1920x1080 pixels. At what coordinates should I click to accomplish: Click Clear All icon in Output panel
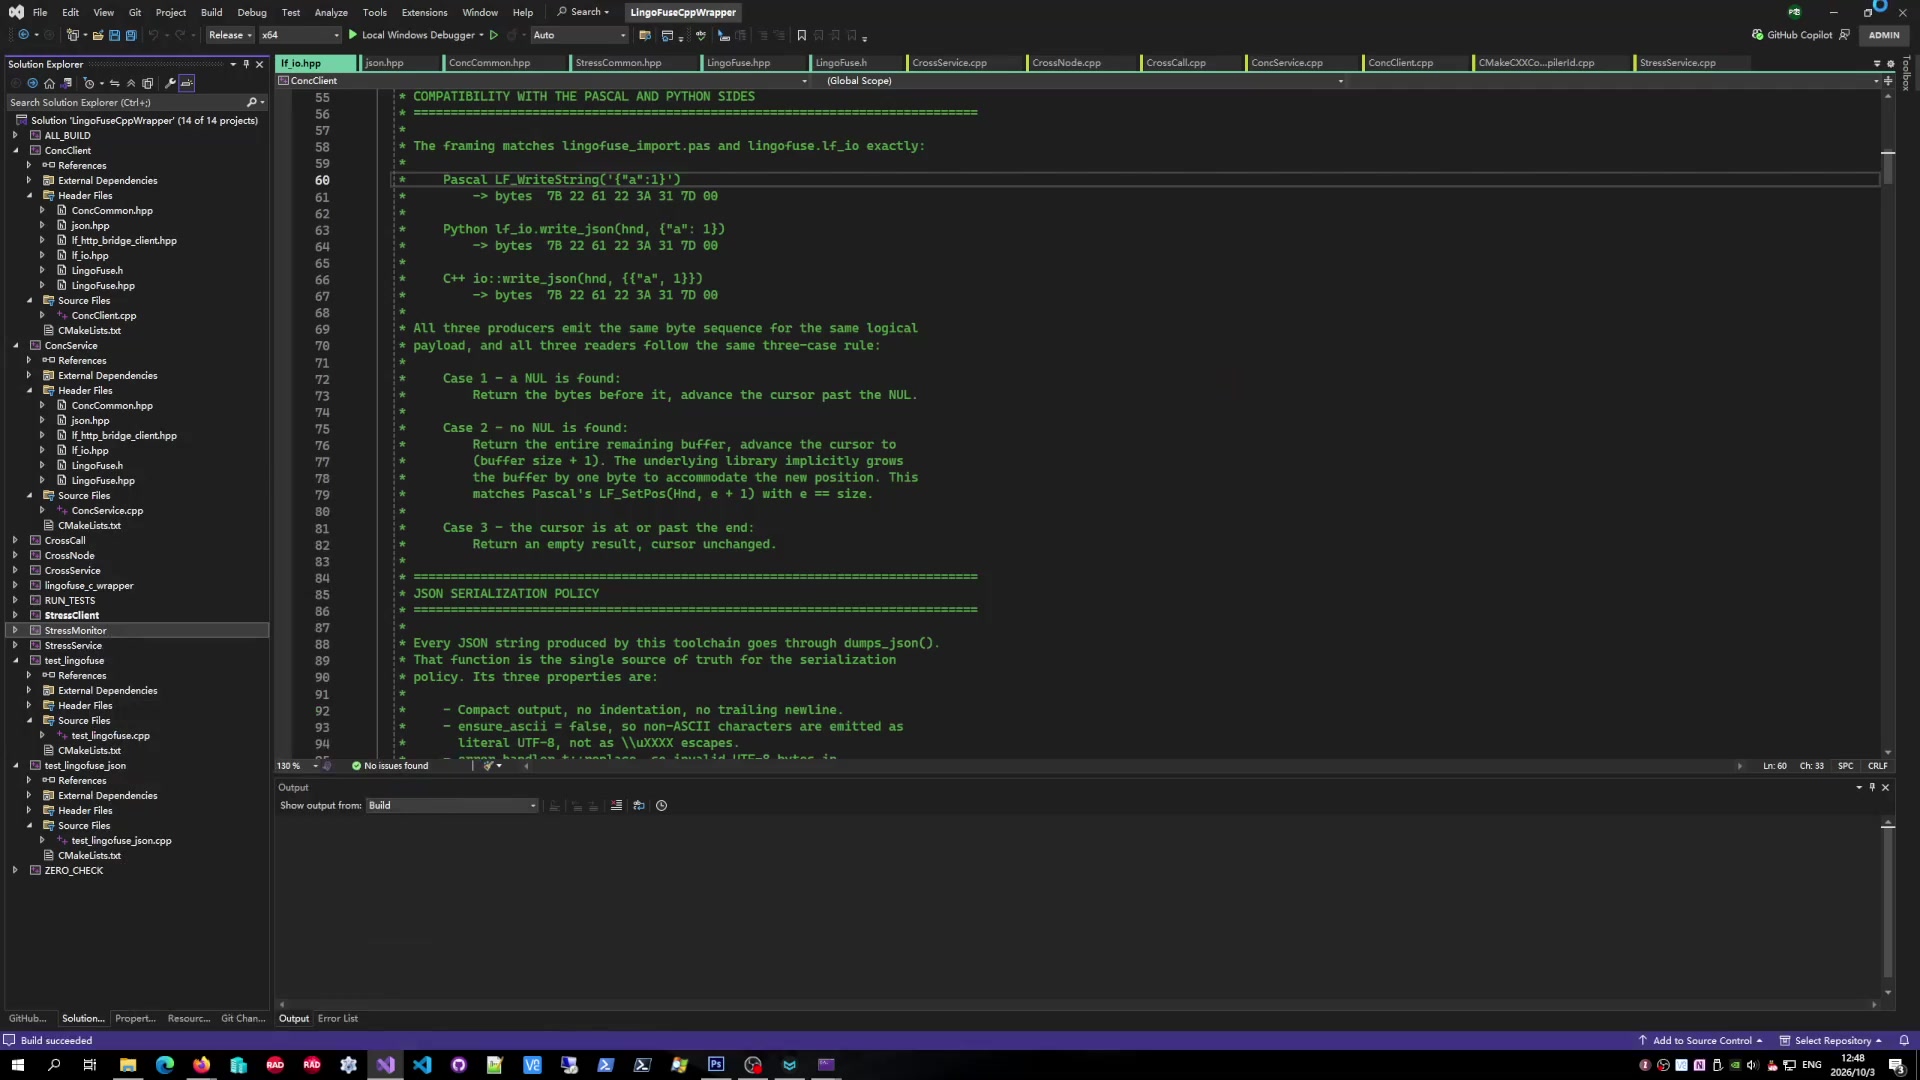click(616, 806)
